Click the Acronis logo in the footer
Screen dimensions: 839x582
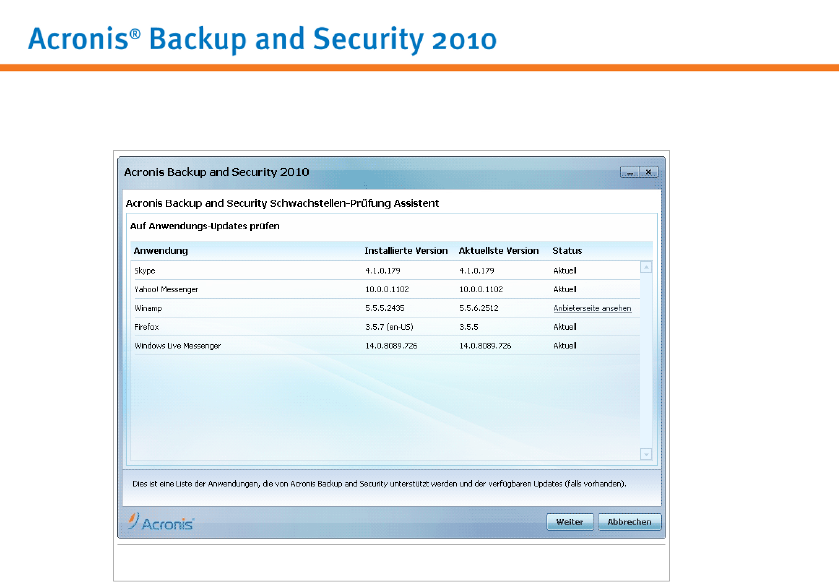161,522
